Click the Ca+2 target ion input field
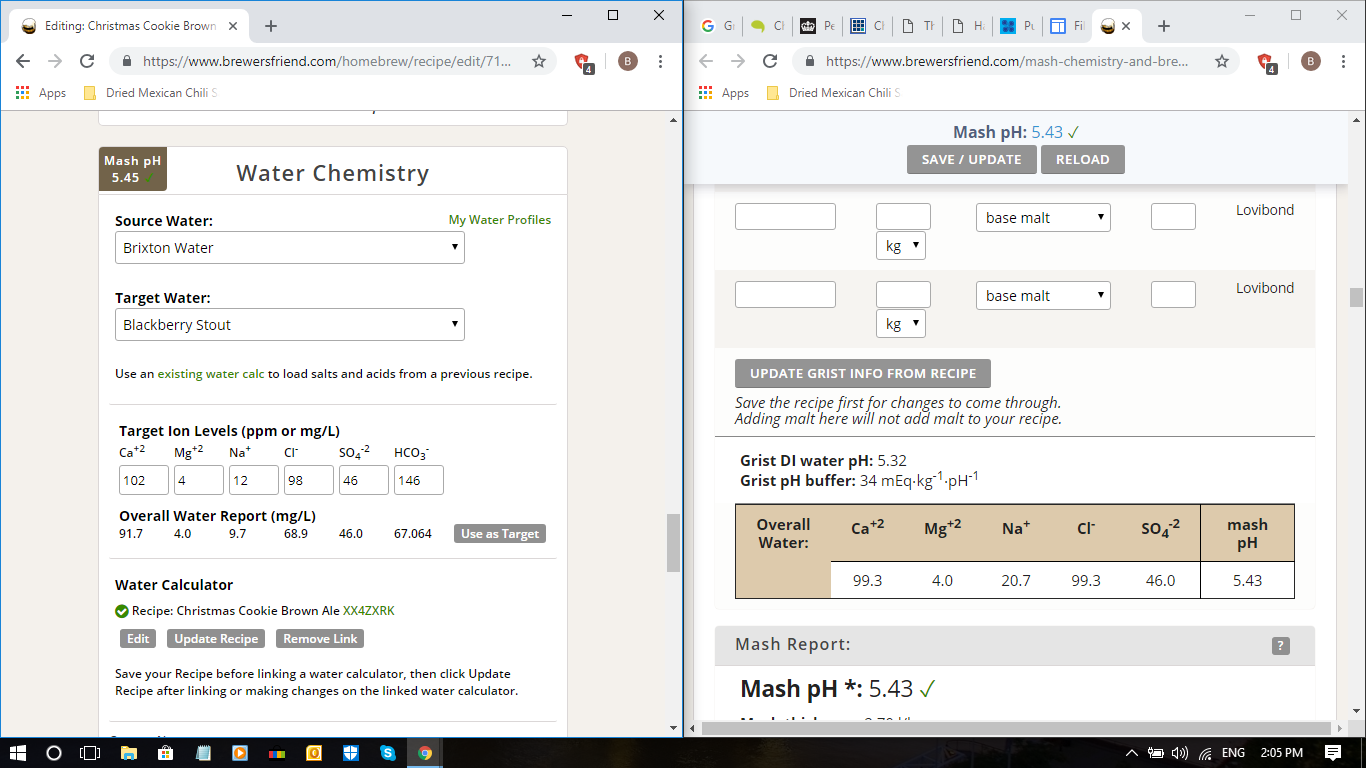 144,481
